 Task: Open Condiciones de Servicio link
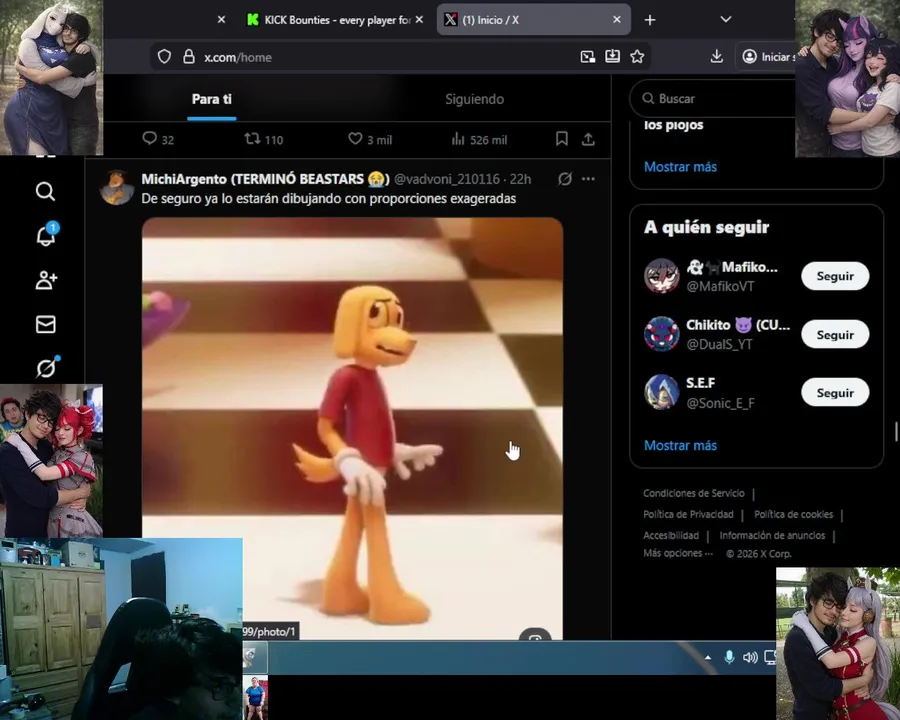(x=693, y=493)
